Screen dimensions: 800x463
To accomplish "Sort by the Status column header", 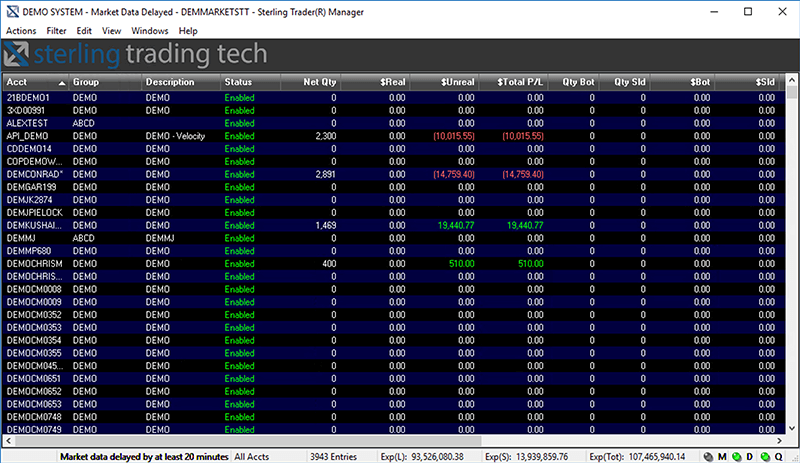I will (250, 82).
